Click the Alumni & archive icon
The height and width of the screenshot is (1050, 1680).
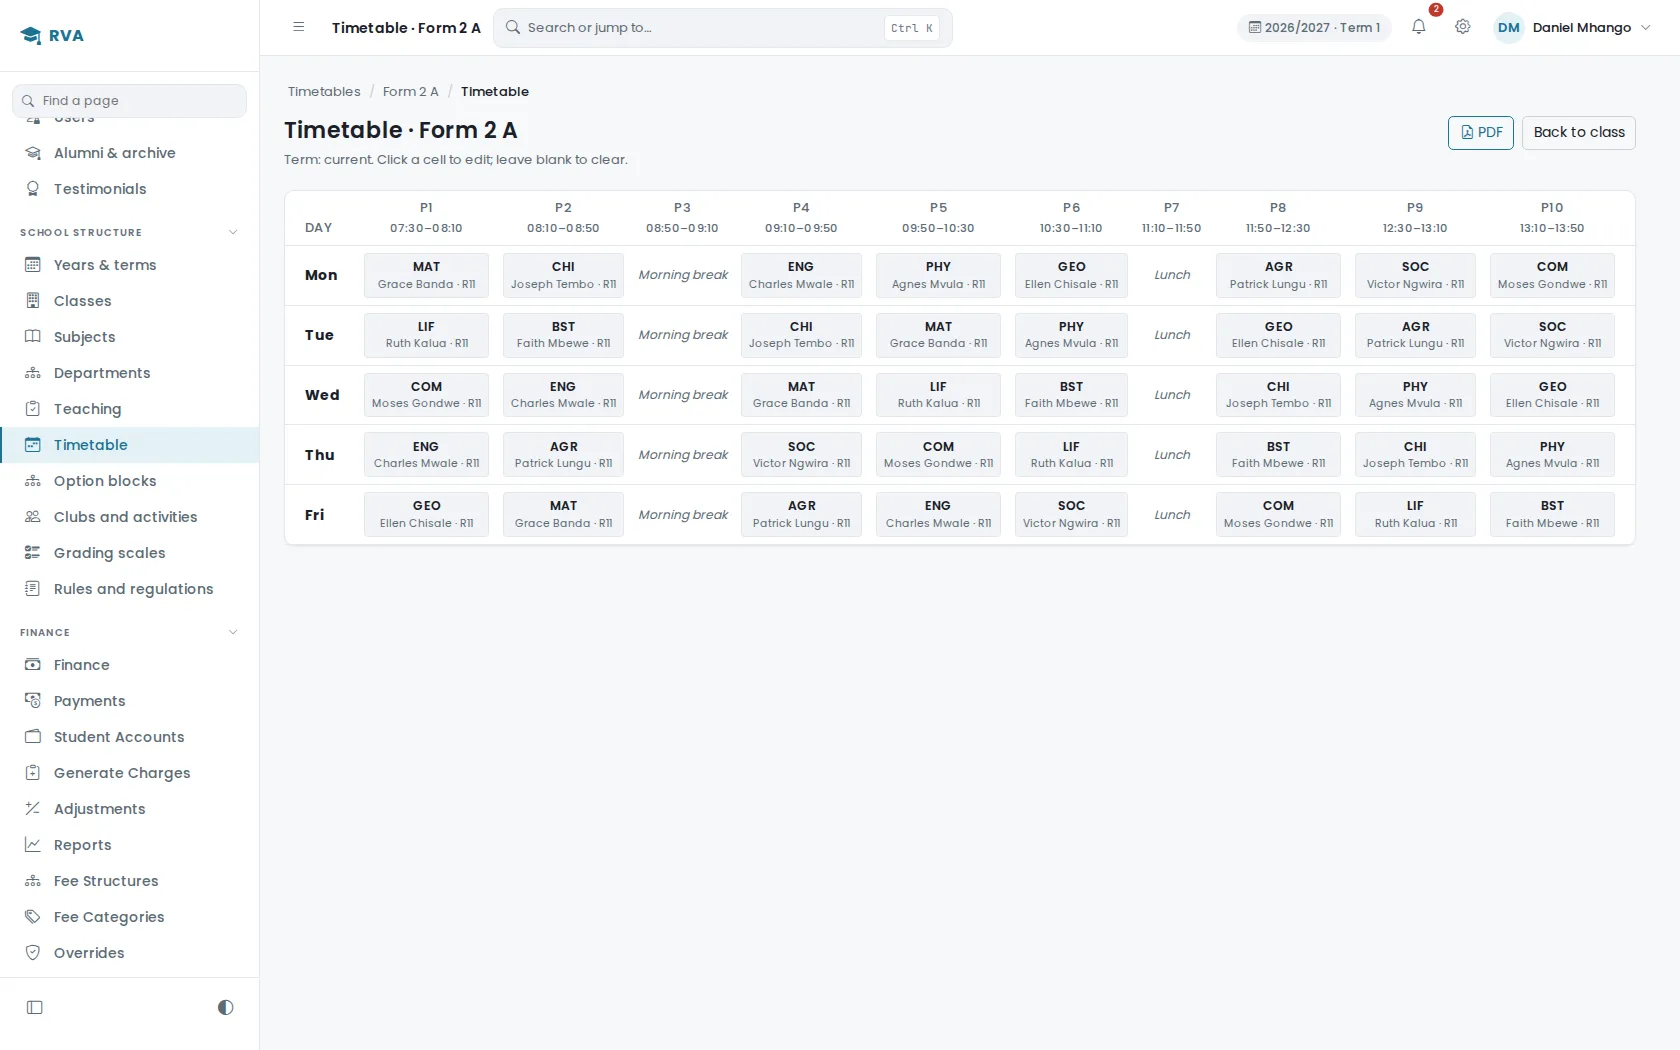pos(33,153)
